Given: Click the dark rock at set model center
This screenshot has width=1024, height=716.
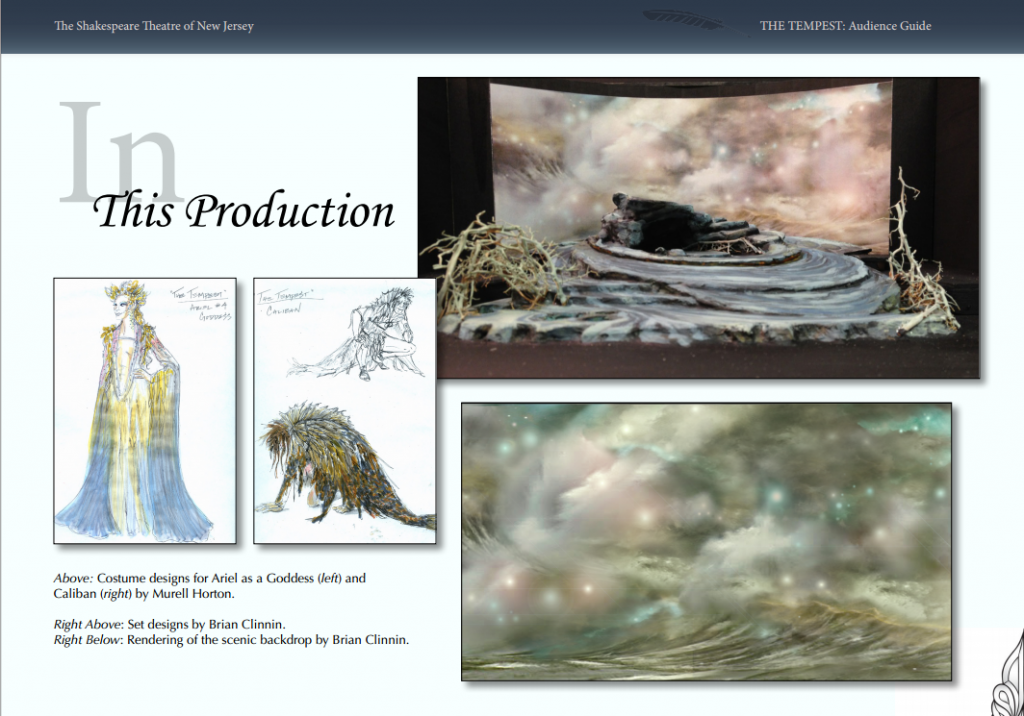Looking at the screenshot, I should pyautogui.click(x=640, y=220).
